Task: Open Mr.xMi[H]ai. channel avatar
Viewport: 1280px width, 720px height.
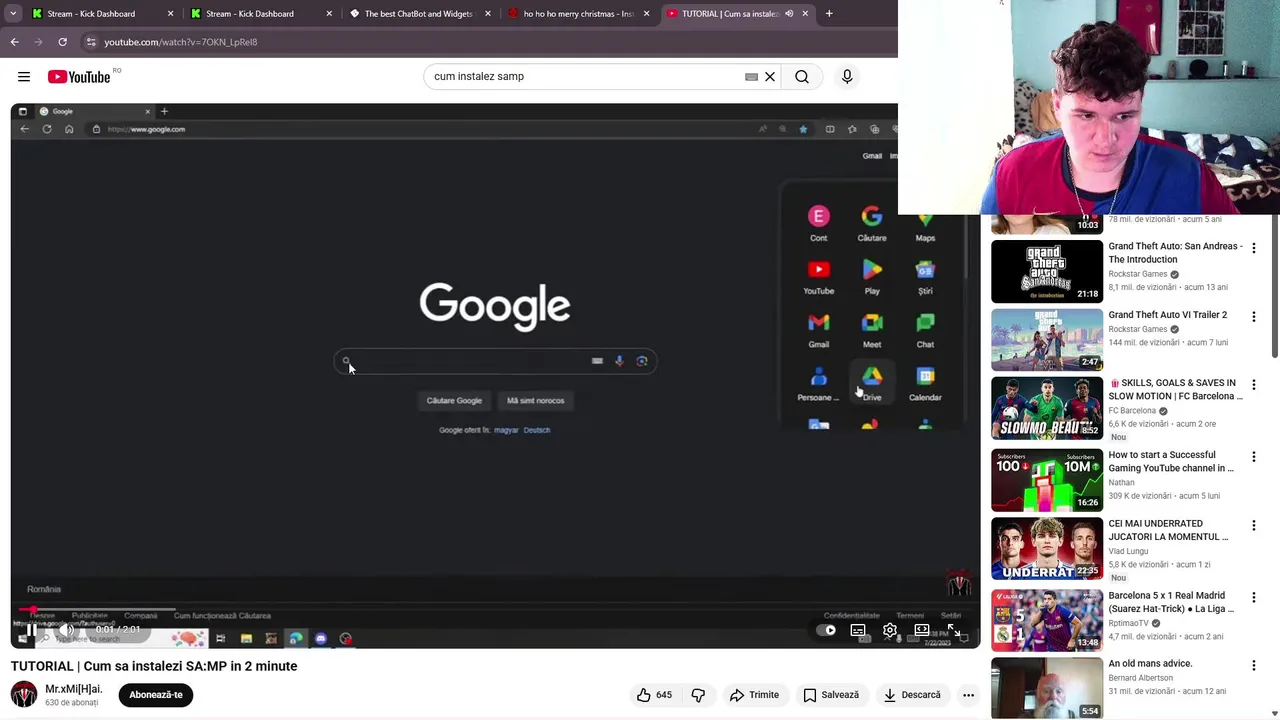Action: (x=24, y=695)
